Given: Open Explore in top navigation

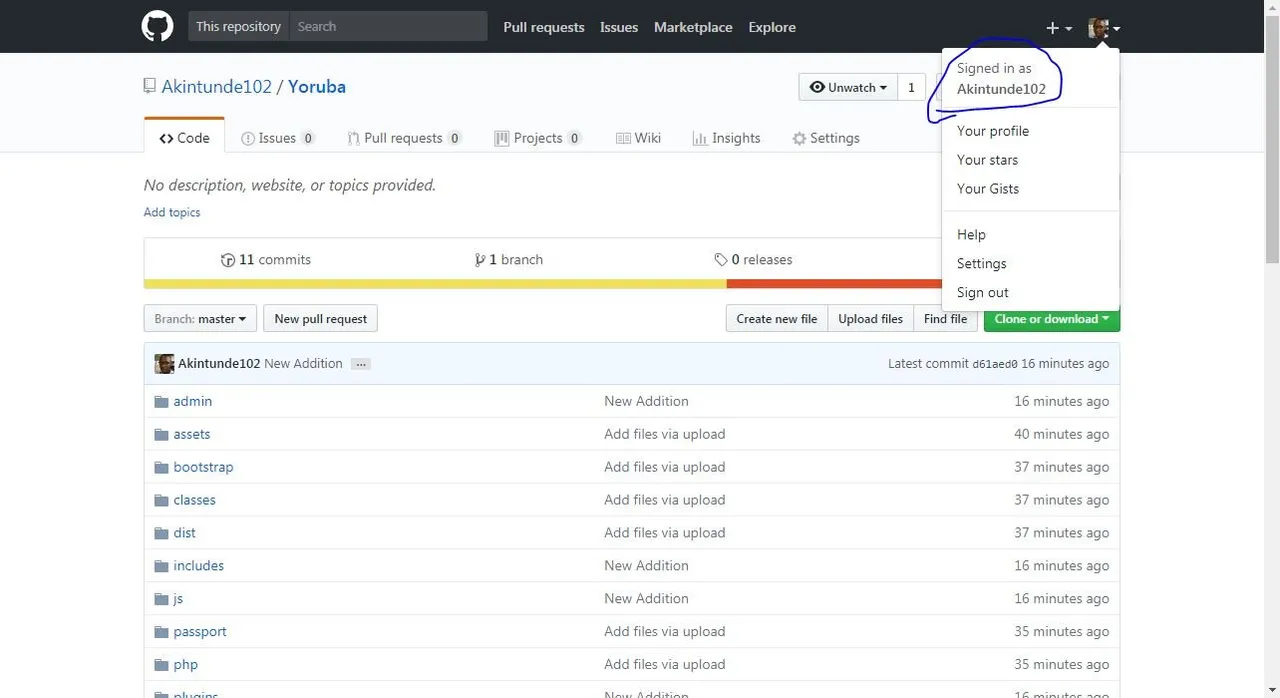Looking at the screenshot, I should (772, 27).
